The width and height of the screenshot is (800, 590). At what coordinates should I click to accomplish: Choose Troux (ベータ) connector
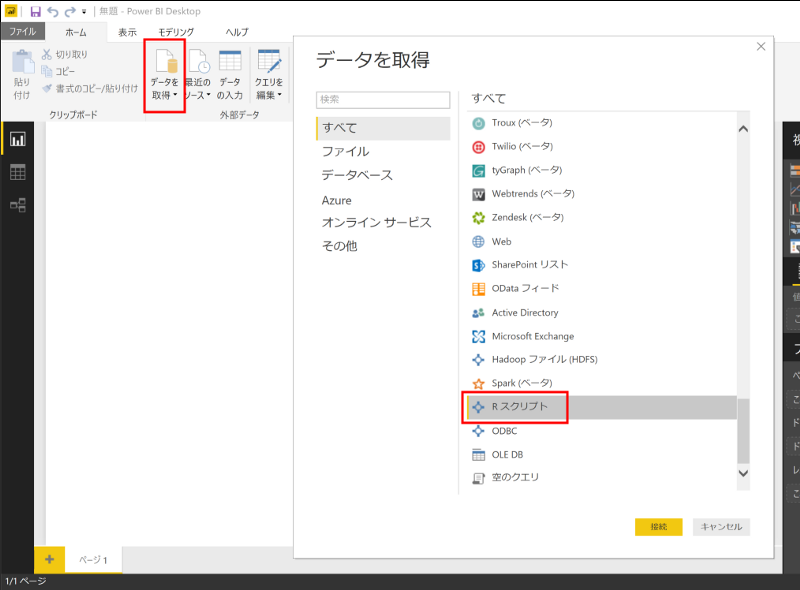click(x=602, y=123)
